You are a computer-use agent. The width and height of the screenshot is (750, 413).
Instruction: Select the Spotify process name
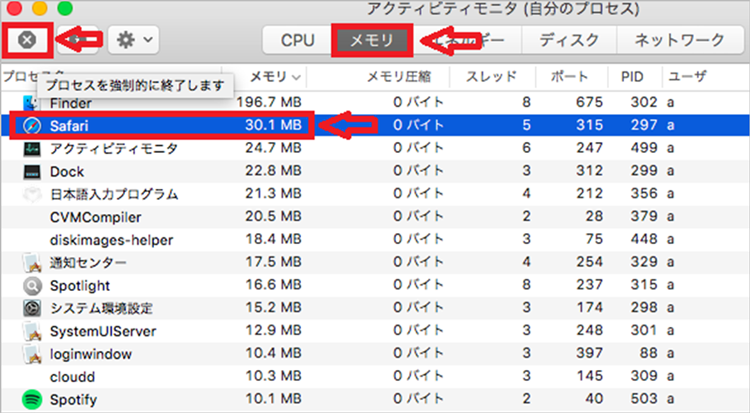(73, 400)
